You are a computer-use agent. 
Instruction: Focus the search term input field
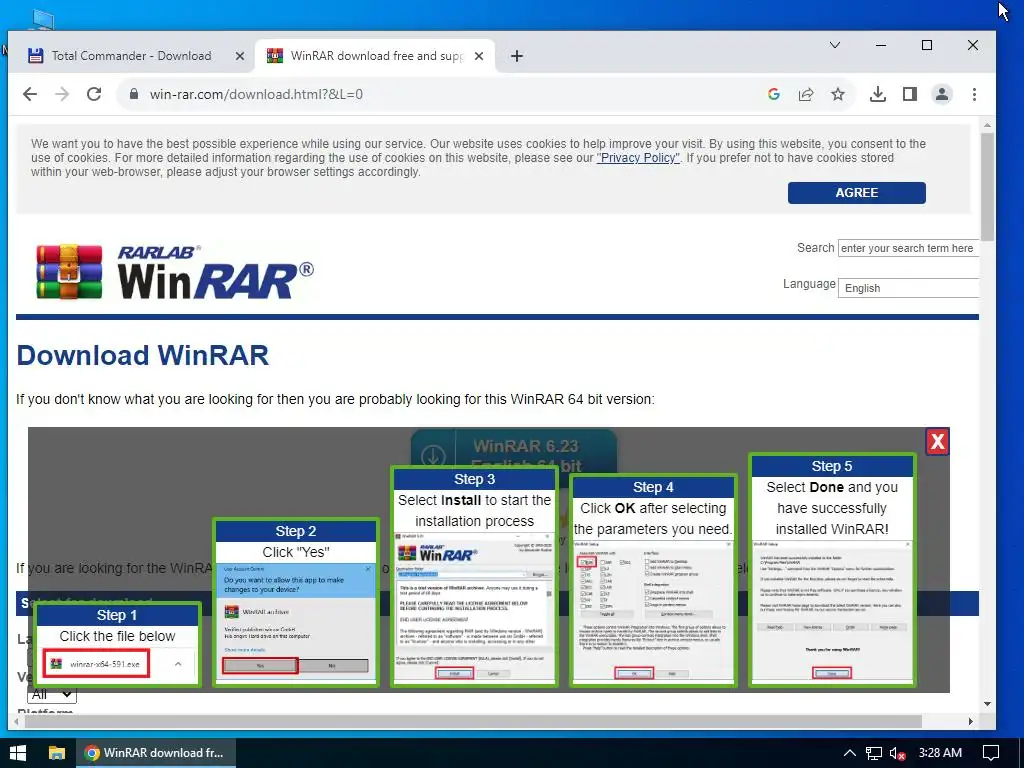pyautogui.click(x=908, y=248)
